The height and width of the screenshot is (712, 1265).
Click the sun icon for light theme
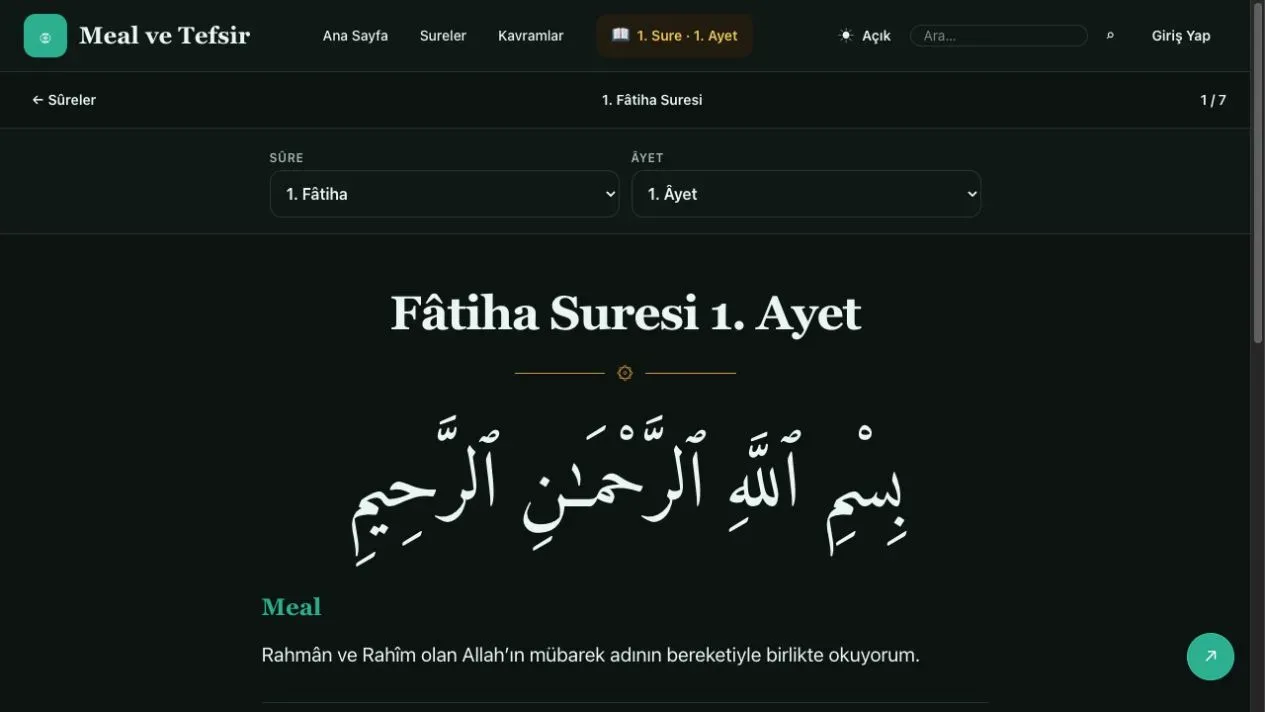pos(846,36)
